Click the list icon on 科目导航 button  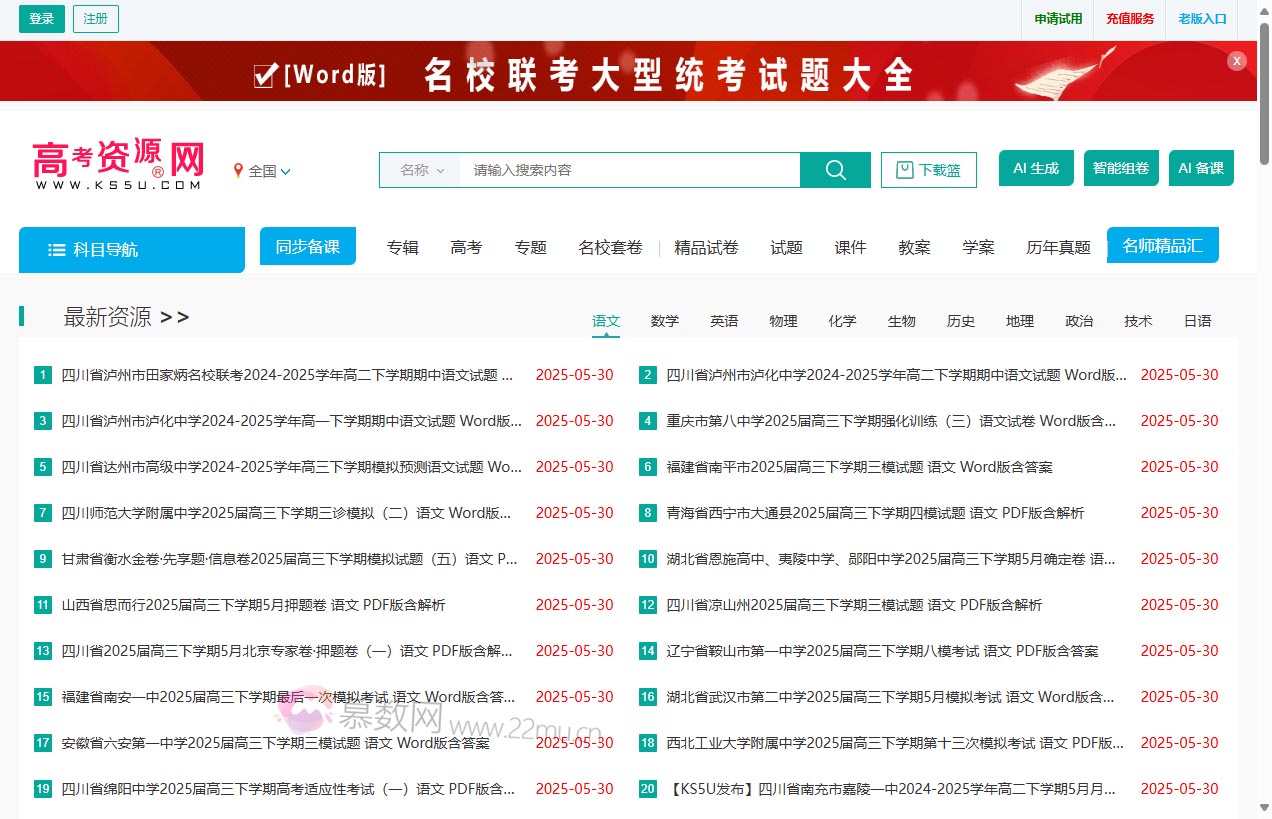[57, 249]
